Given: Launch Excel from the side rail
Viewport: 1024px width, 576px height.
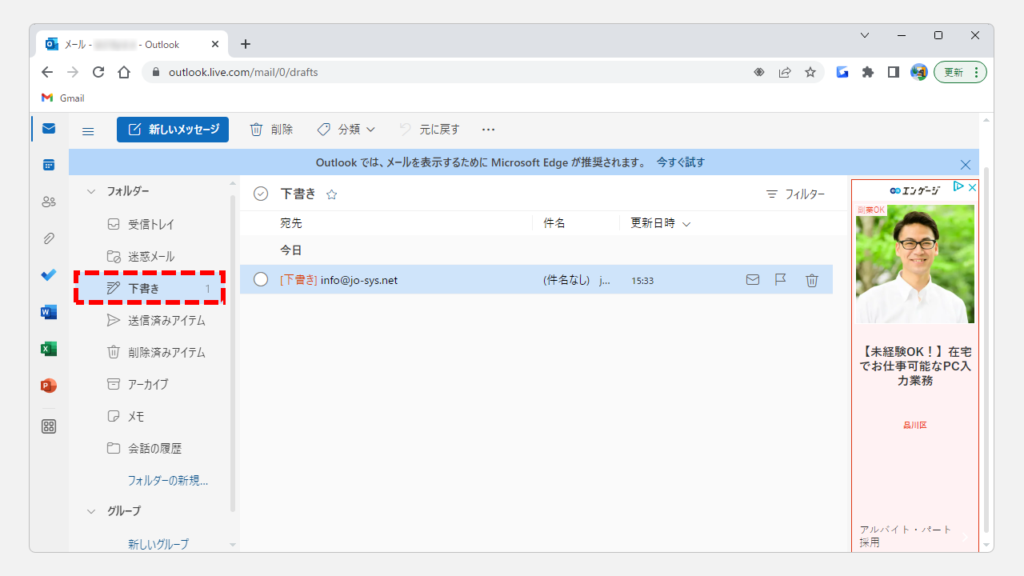Looking at the screenshot, I should click(x=48, y=349).
